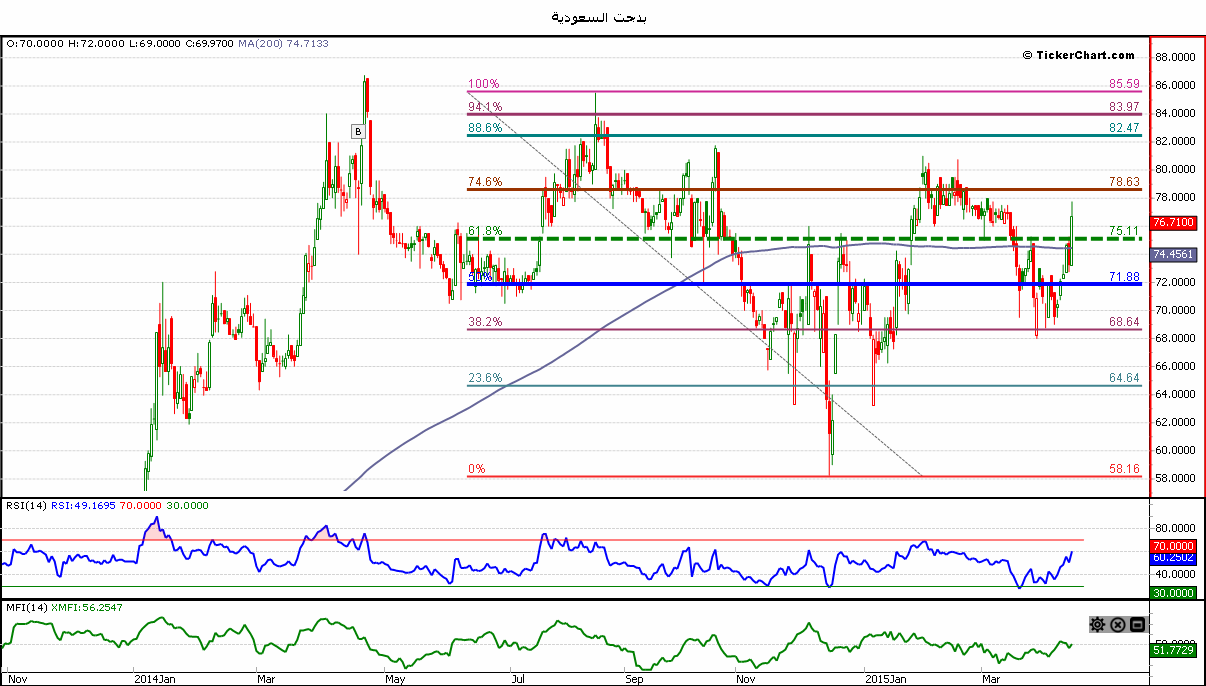
Task: Click the 85.59 Fibonacci price label
Action: [1124, 85]
